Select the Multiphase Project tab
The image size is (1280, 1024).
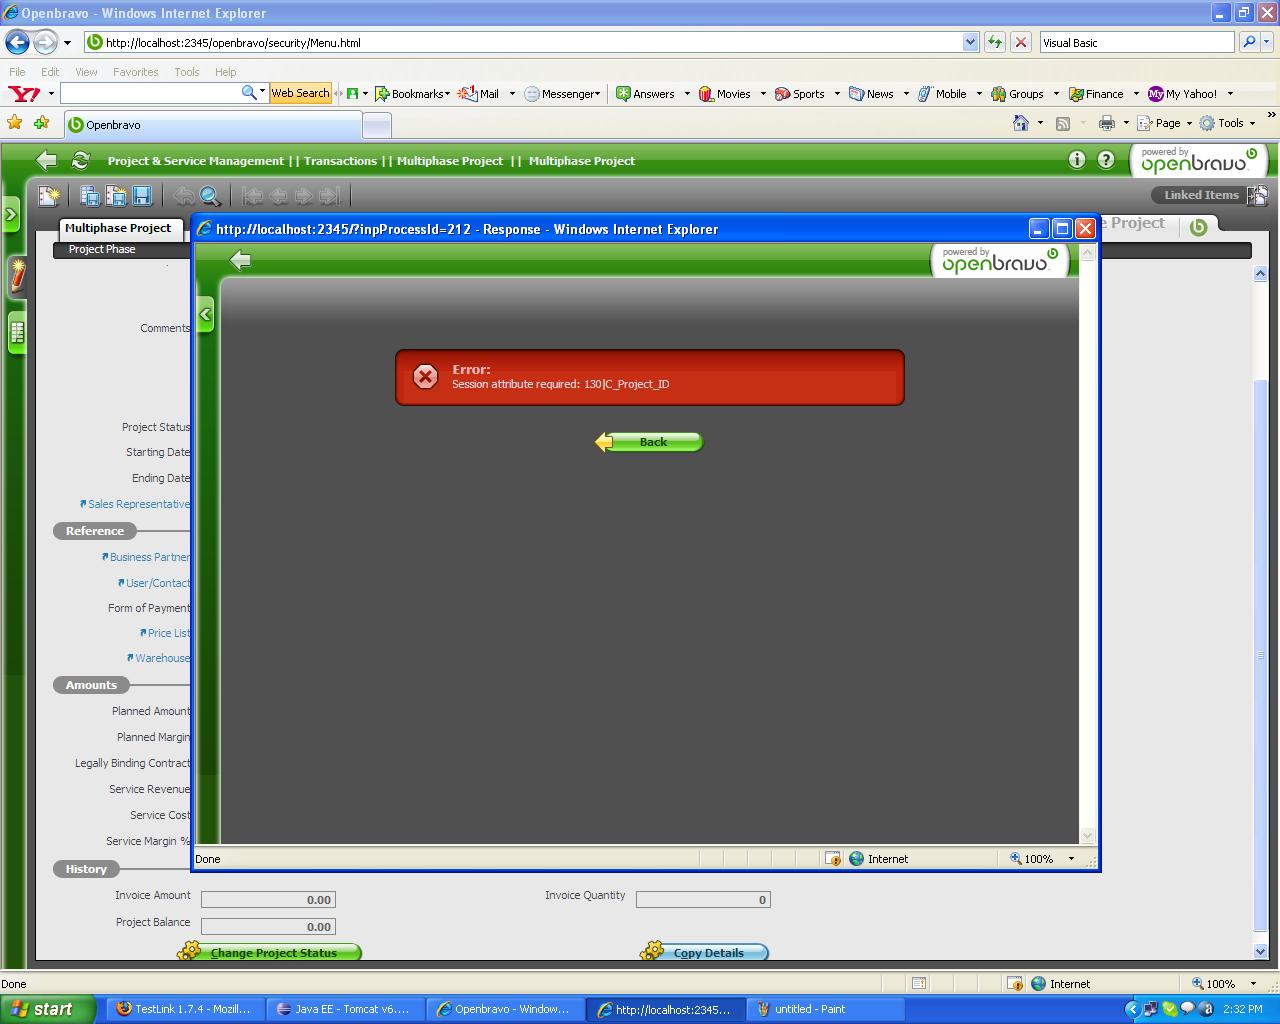[118, 228]
